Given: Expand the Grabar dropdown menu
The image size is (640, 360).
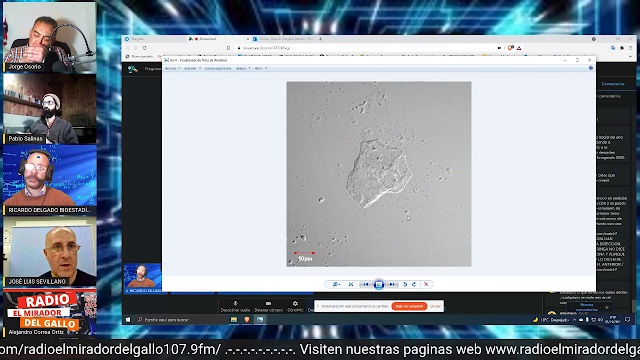Looking at the screenshot, I should tap(243, 69).
